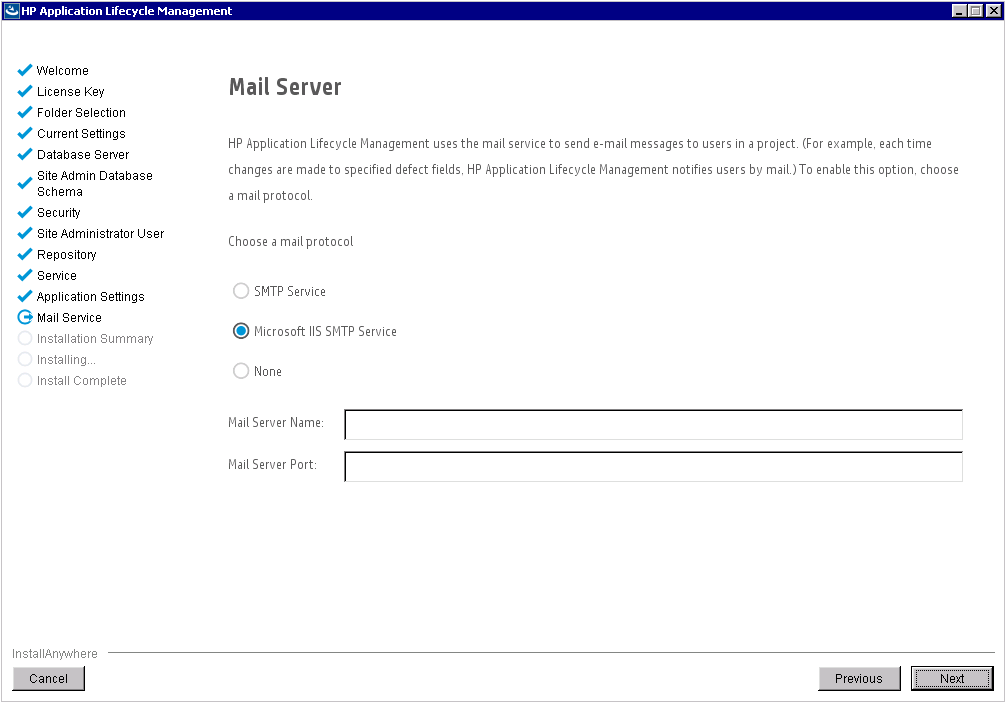Select the Service step label
This screenshot has height=702, width=1005.
tap(56, 276)
